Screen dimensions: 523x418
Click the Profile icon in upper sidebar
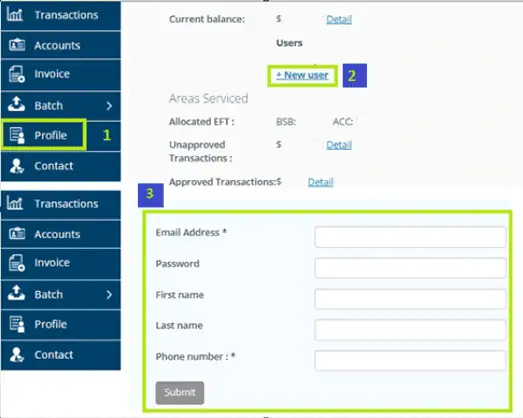(17, 135)
